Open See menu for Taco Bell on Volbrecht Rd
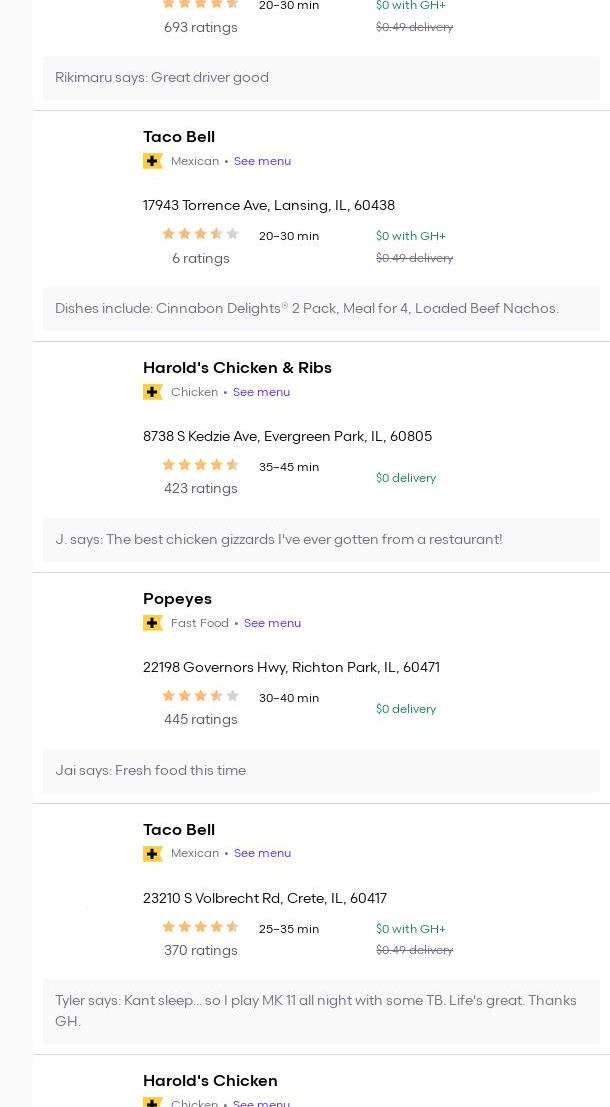This screenshot has height=1107, width=610. tap(262, 854)
